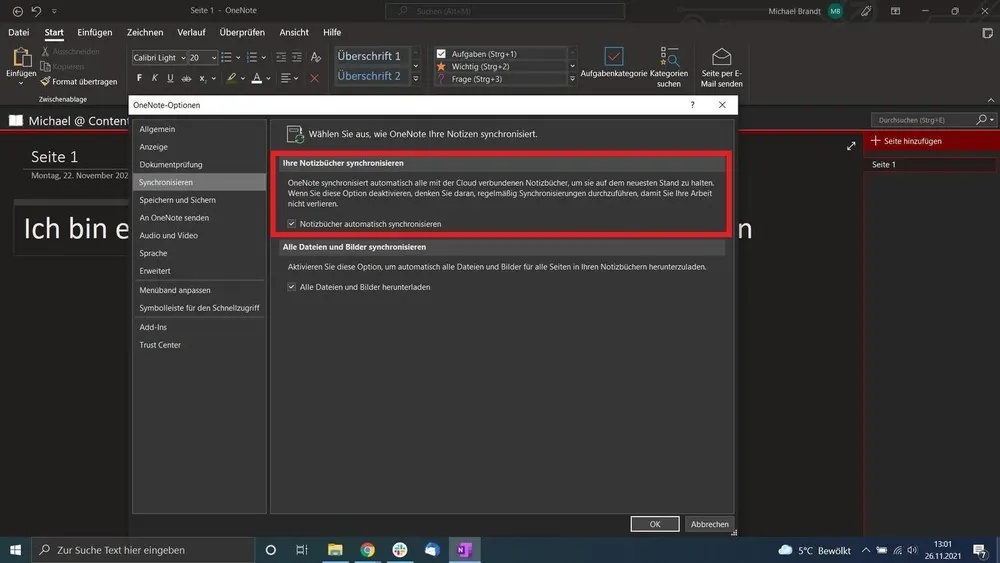The height and width of the screenshot is (563, 1000).
Task: Click the ribbon display options icon
Action: [895, 11]
